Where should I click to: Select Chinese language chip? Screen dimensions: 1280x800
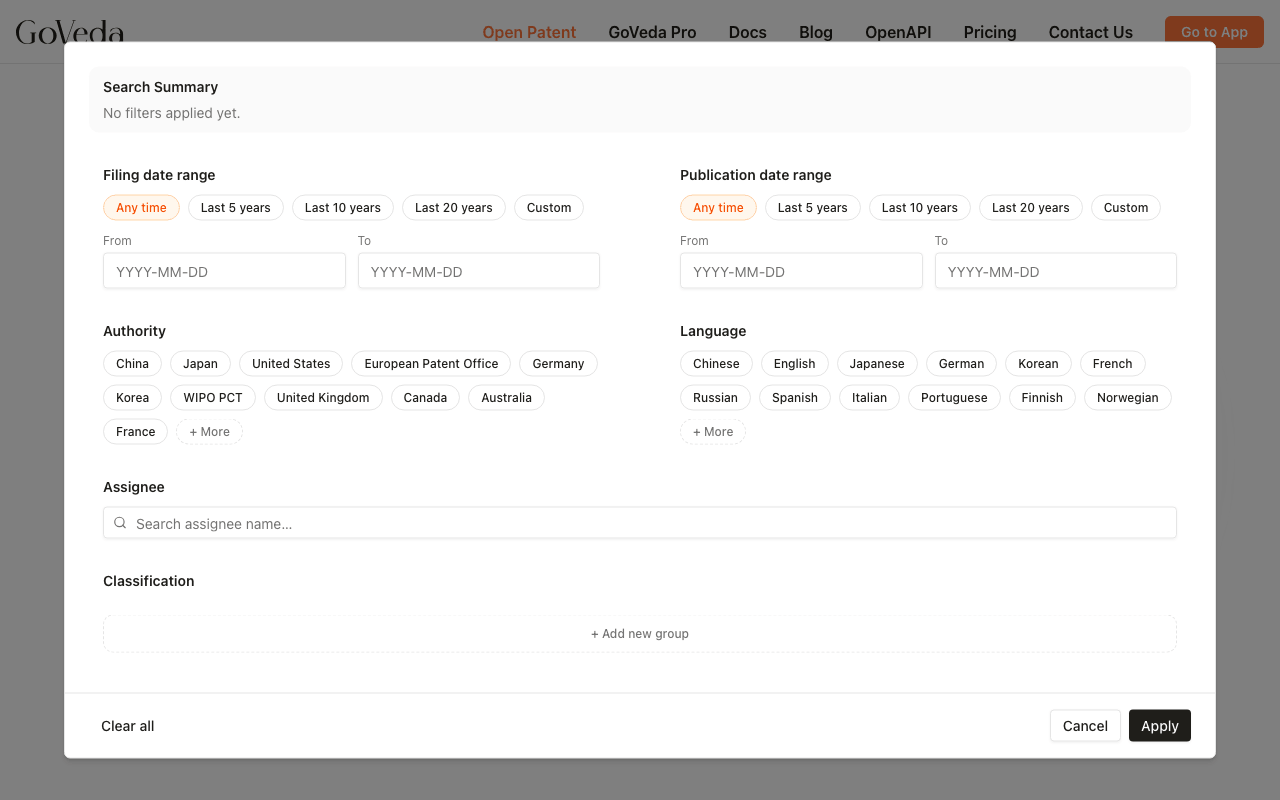click(716, 364)
